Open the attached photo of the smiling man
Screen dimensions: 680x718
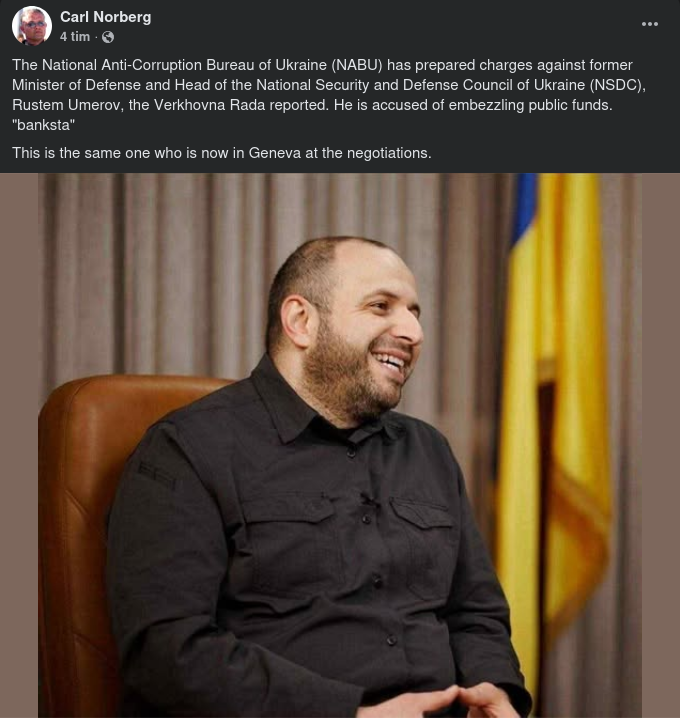[340, 445]
